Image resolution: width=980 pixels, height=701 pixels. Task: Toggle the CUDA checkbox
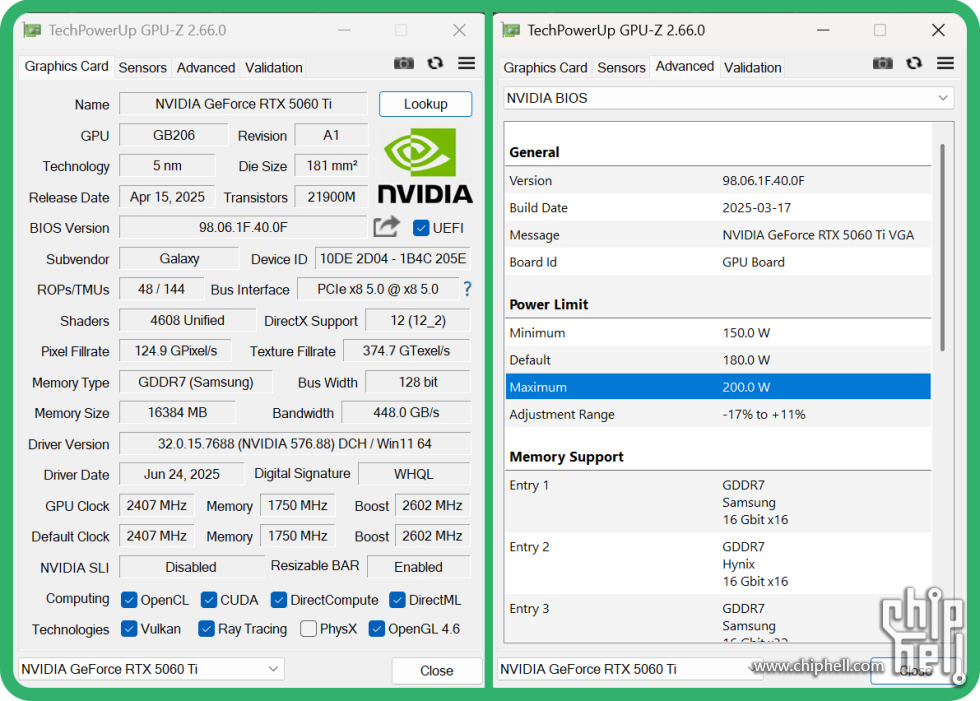pyautogui.click(x=209, y=600)
